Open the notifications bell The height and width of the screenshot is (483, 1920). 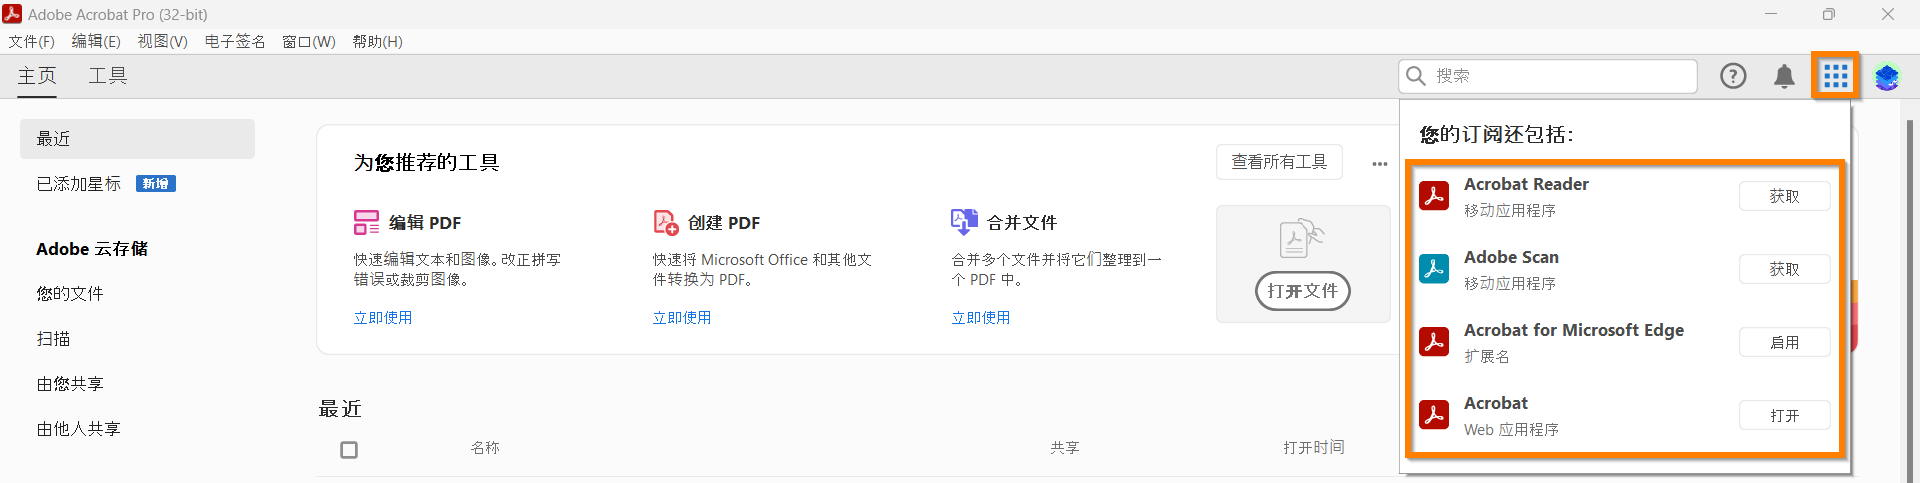tap(1784, 76)
